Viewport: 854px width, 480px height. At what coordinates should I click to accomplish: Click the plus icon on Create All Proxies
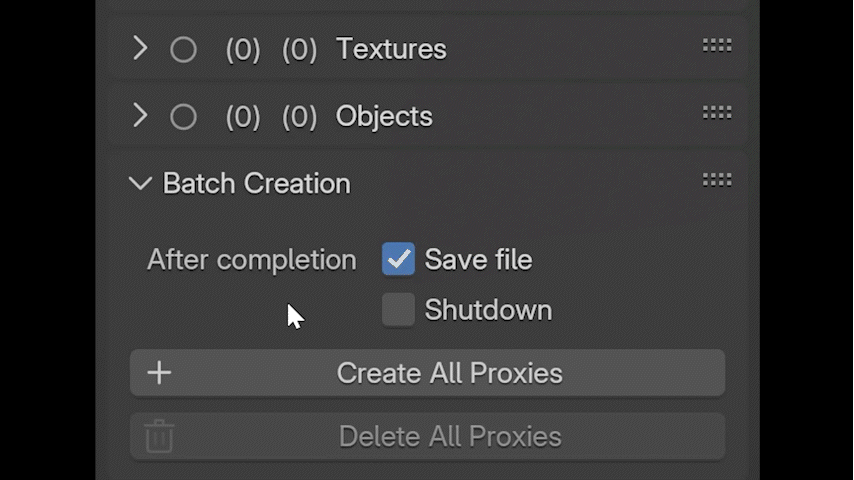pyautogui.click(x=160, y=373)
